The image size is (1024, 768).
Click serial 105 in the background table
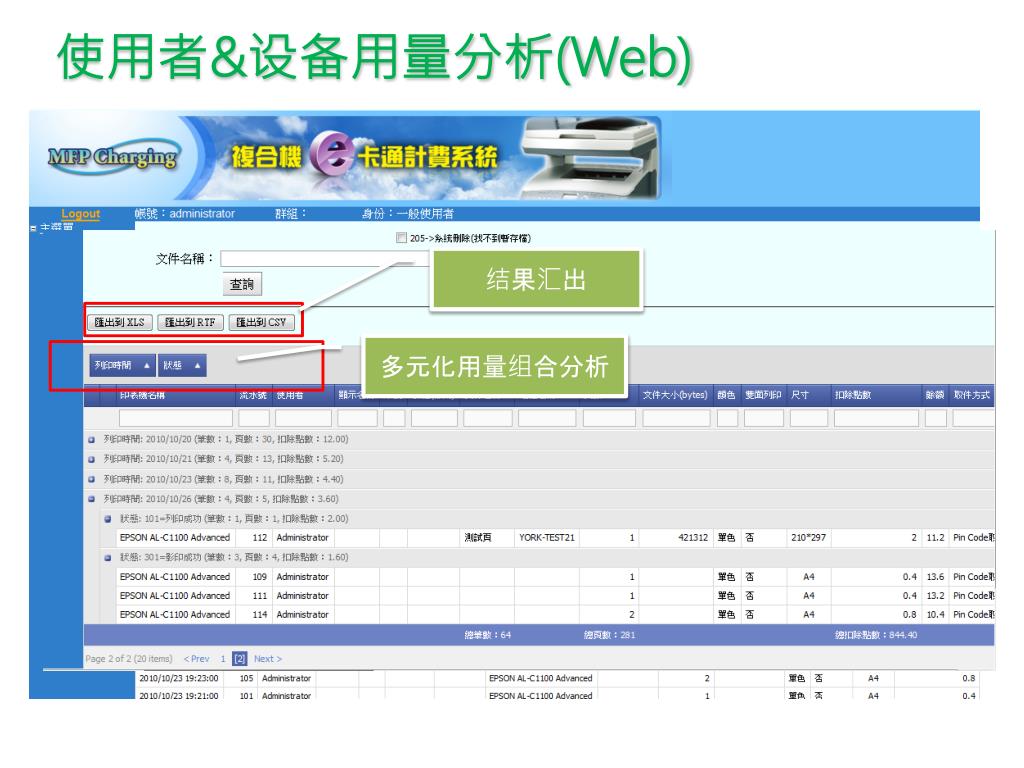[246, 679]
